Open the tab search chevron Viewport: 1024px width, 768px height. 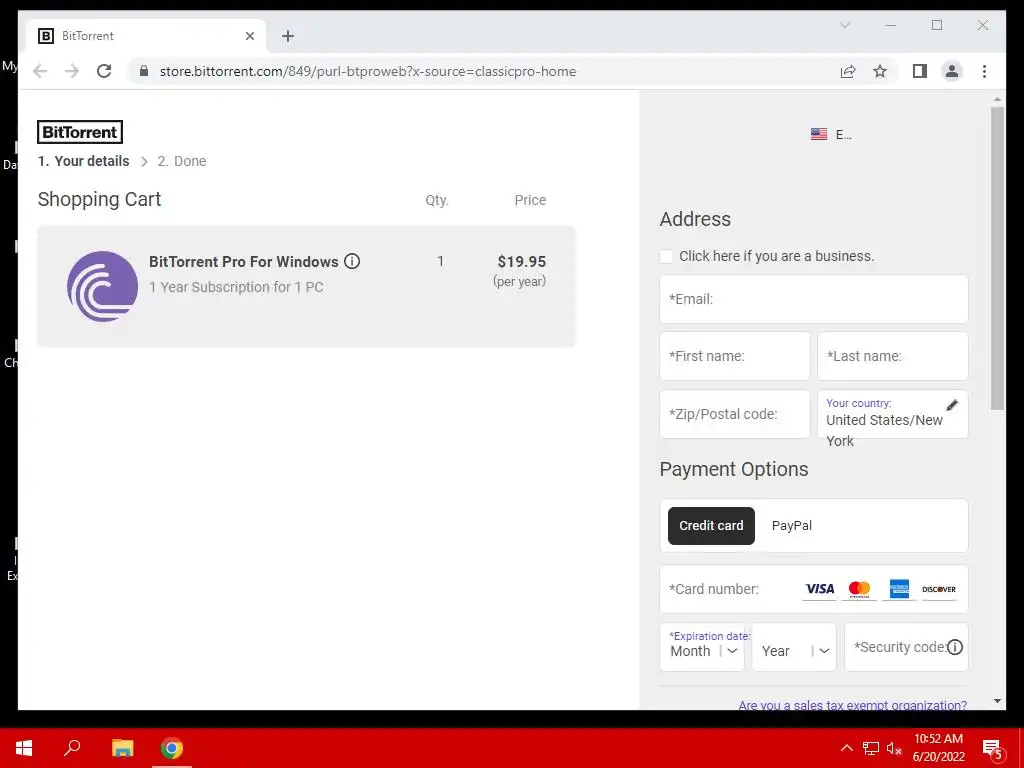(844, 25)
